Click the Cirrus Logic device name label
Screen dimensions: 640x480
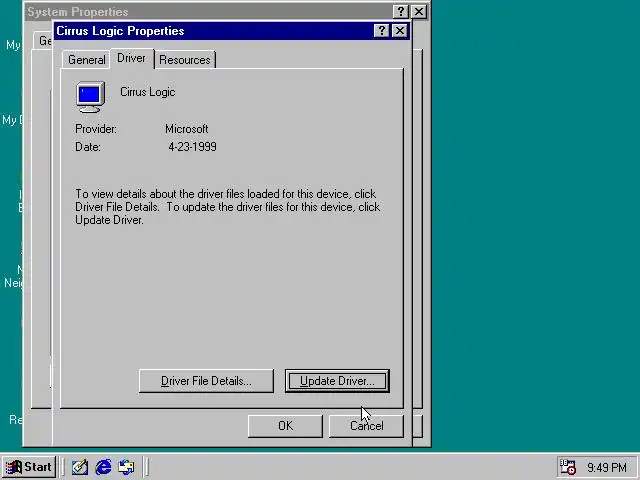(147, 92)
